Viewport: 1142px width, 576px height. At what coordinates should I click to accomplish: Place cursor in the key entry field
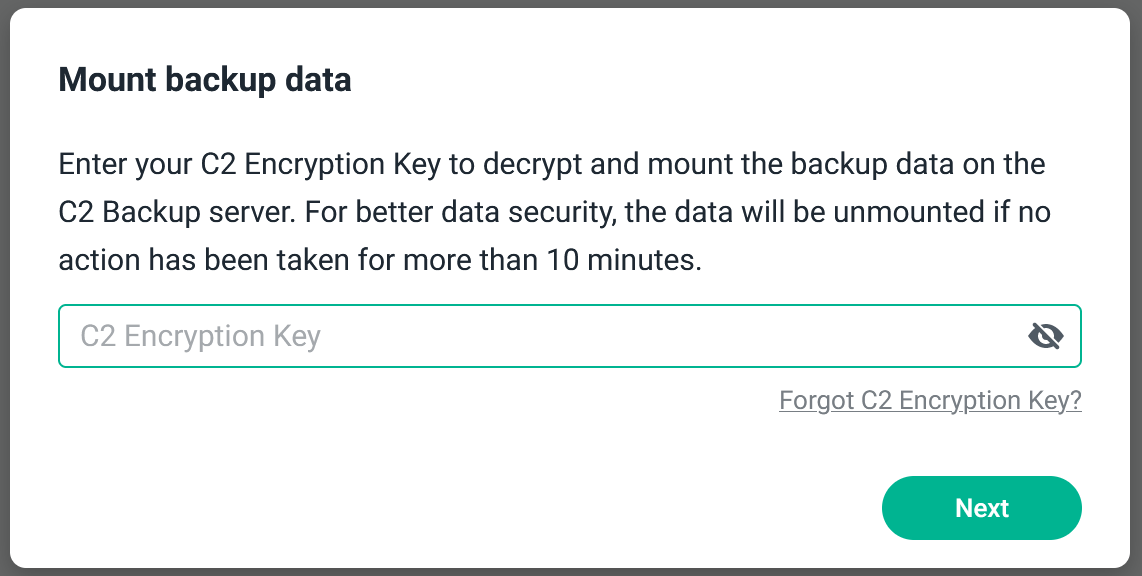(x=540, y=336)
